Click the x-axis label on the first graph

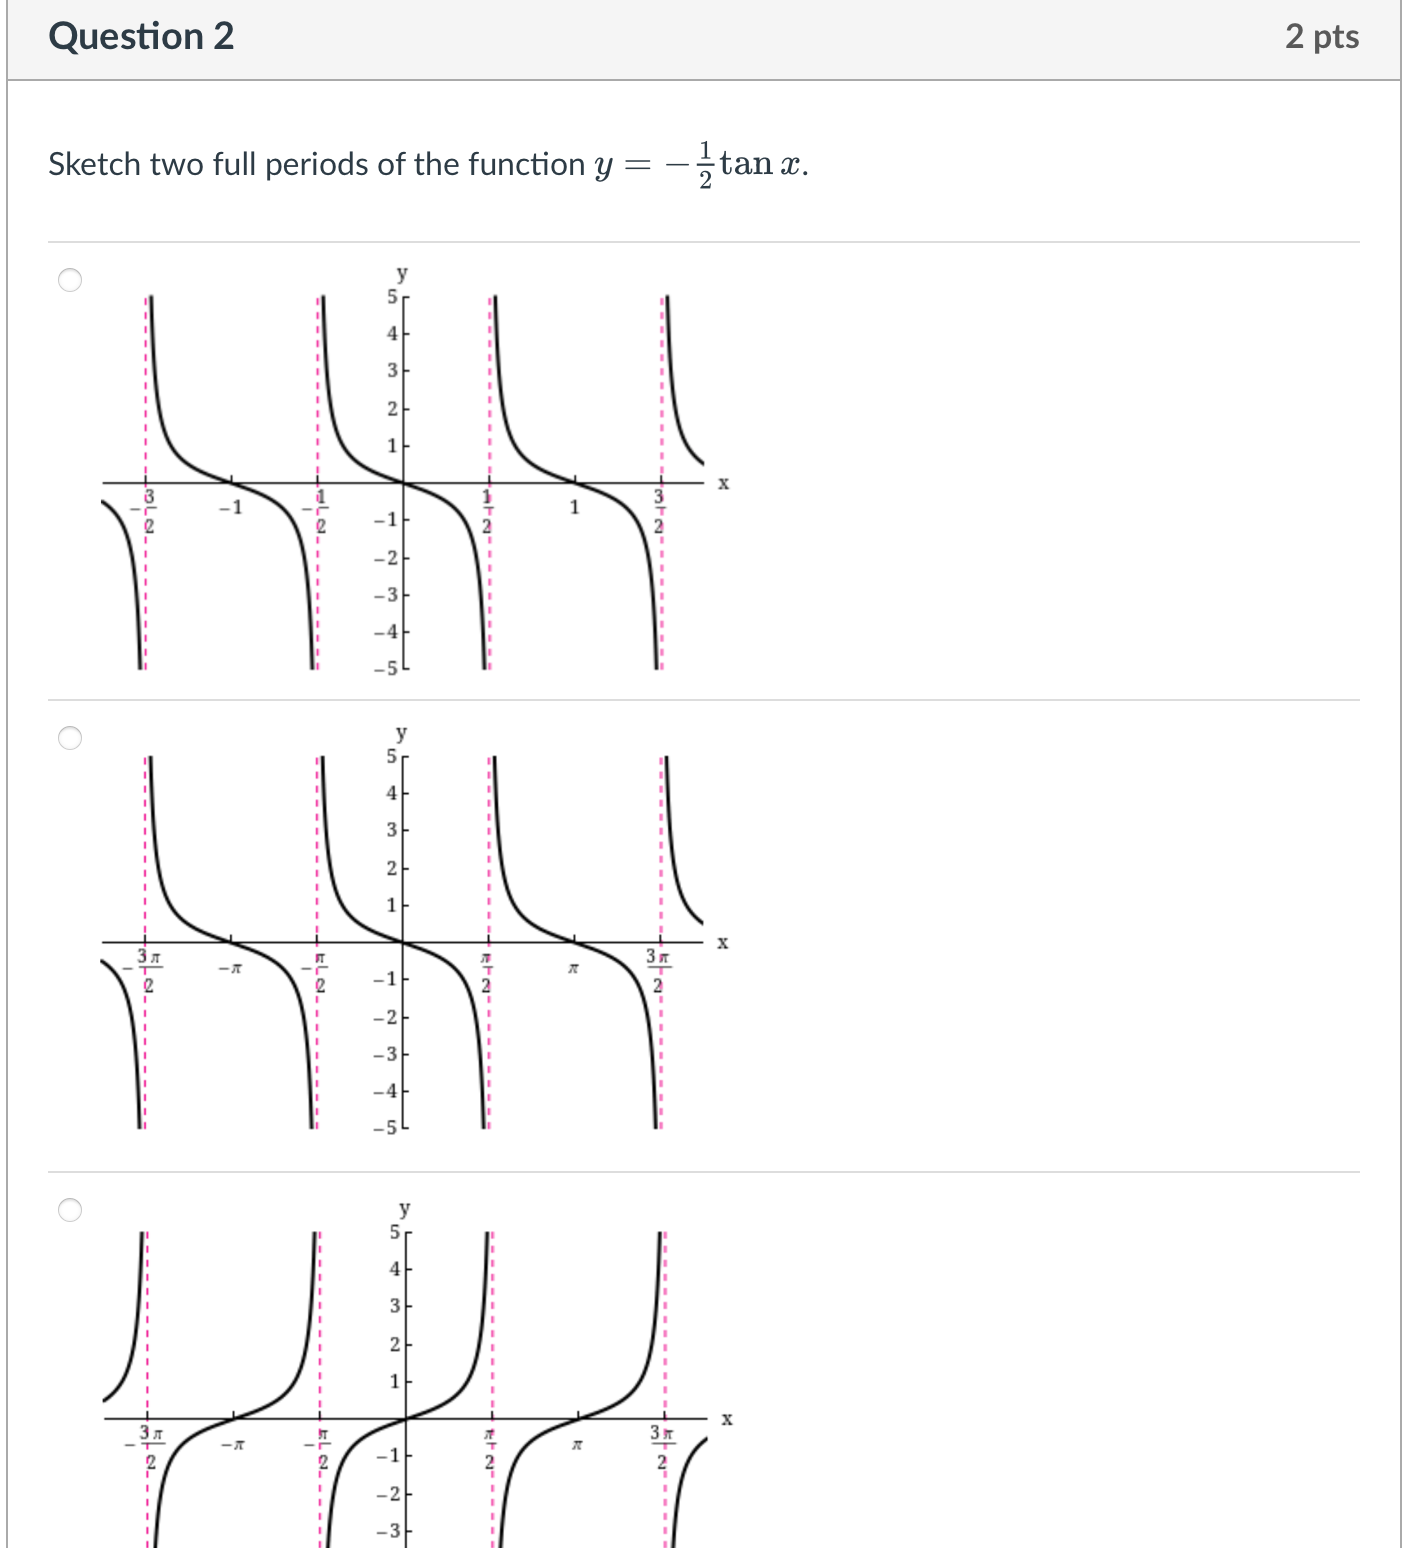[x=723, y=483]
